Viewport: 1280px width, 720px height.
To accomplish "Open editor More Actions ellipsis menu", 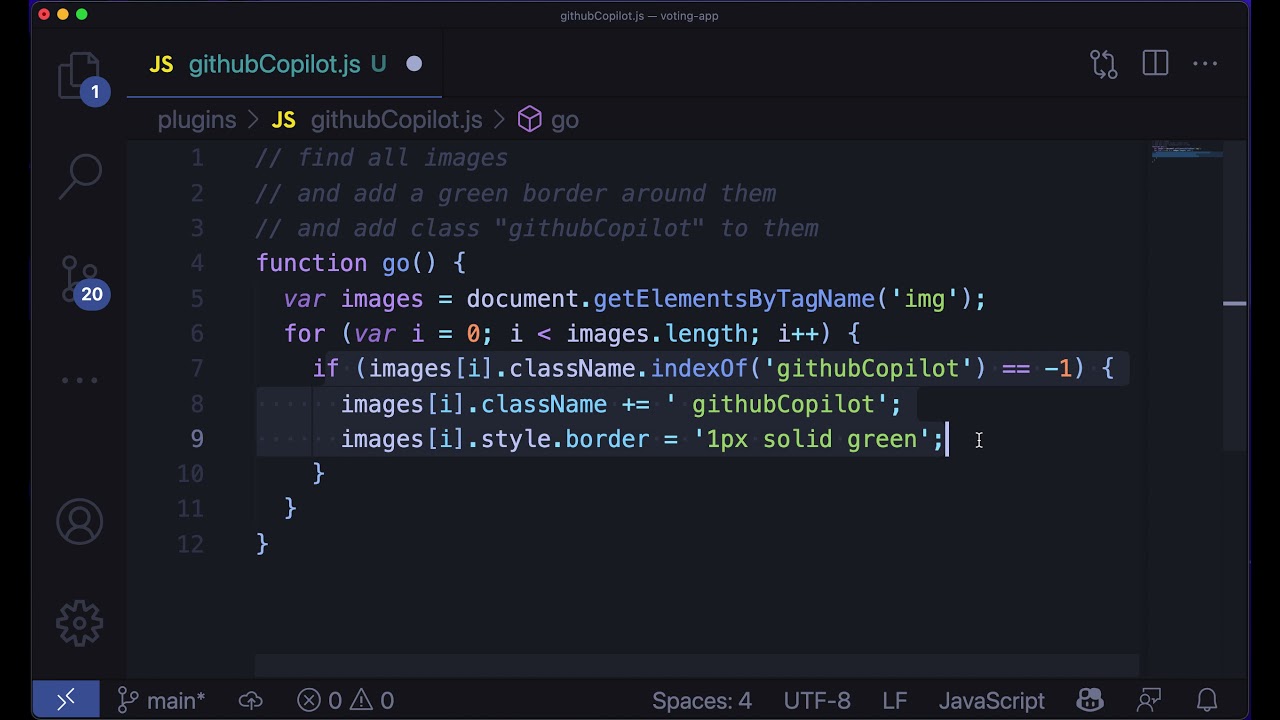I will [1205, 64].
